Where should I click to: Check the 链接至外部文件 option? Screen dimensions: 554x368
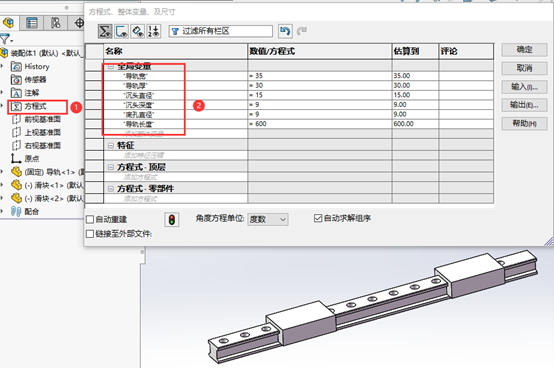tap(90, 234)
